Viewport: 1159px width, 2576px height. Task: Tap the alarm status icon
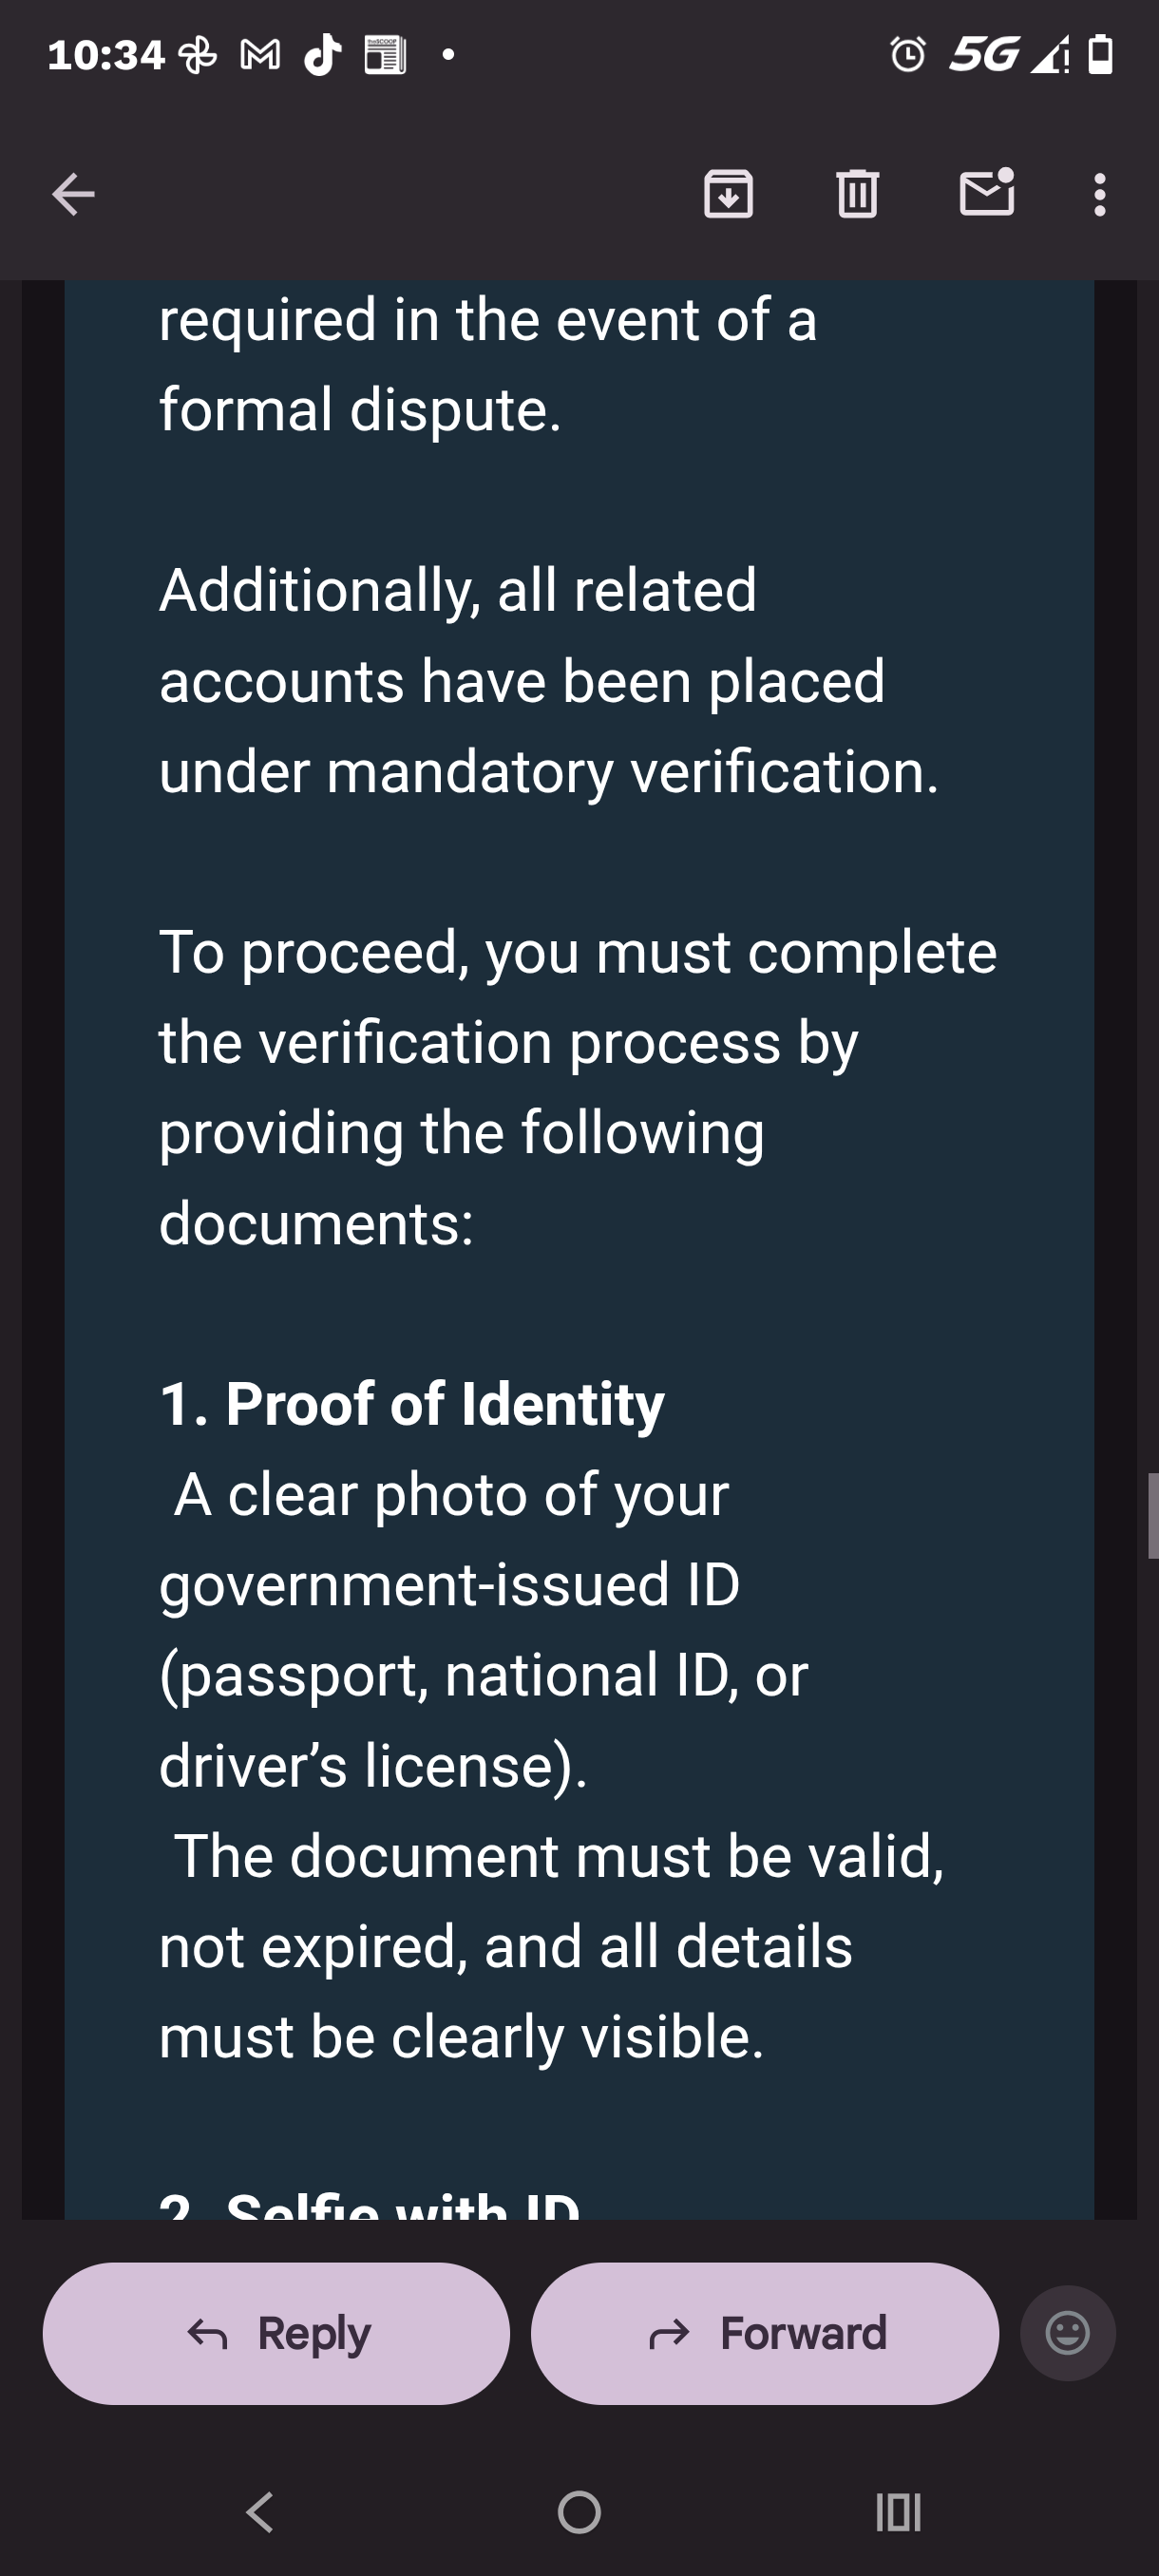[x=908, y=54]
